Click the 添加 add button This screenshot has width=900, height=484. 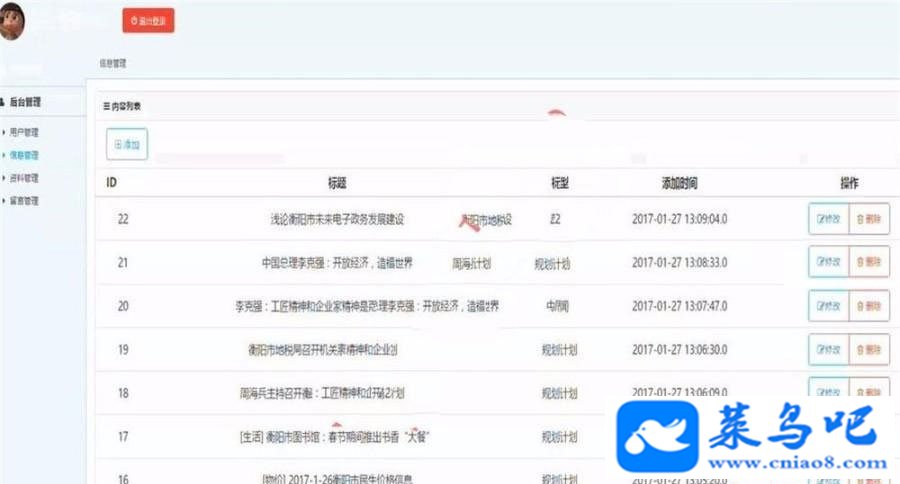coord(127,144)
